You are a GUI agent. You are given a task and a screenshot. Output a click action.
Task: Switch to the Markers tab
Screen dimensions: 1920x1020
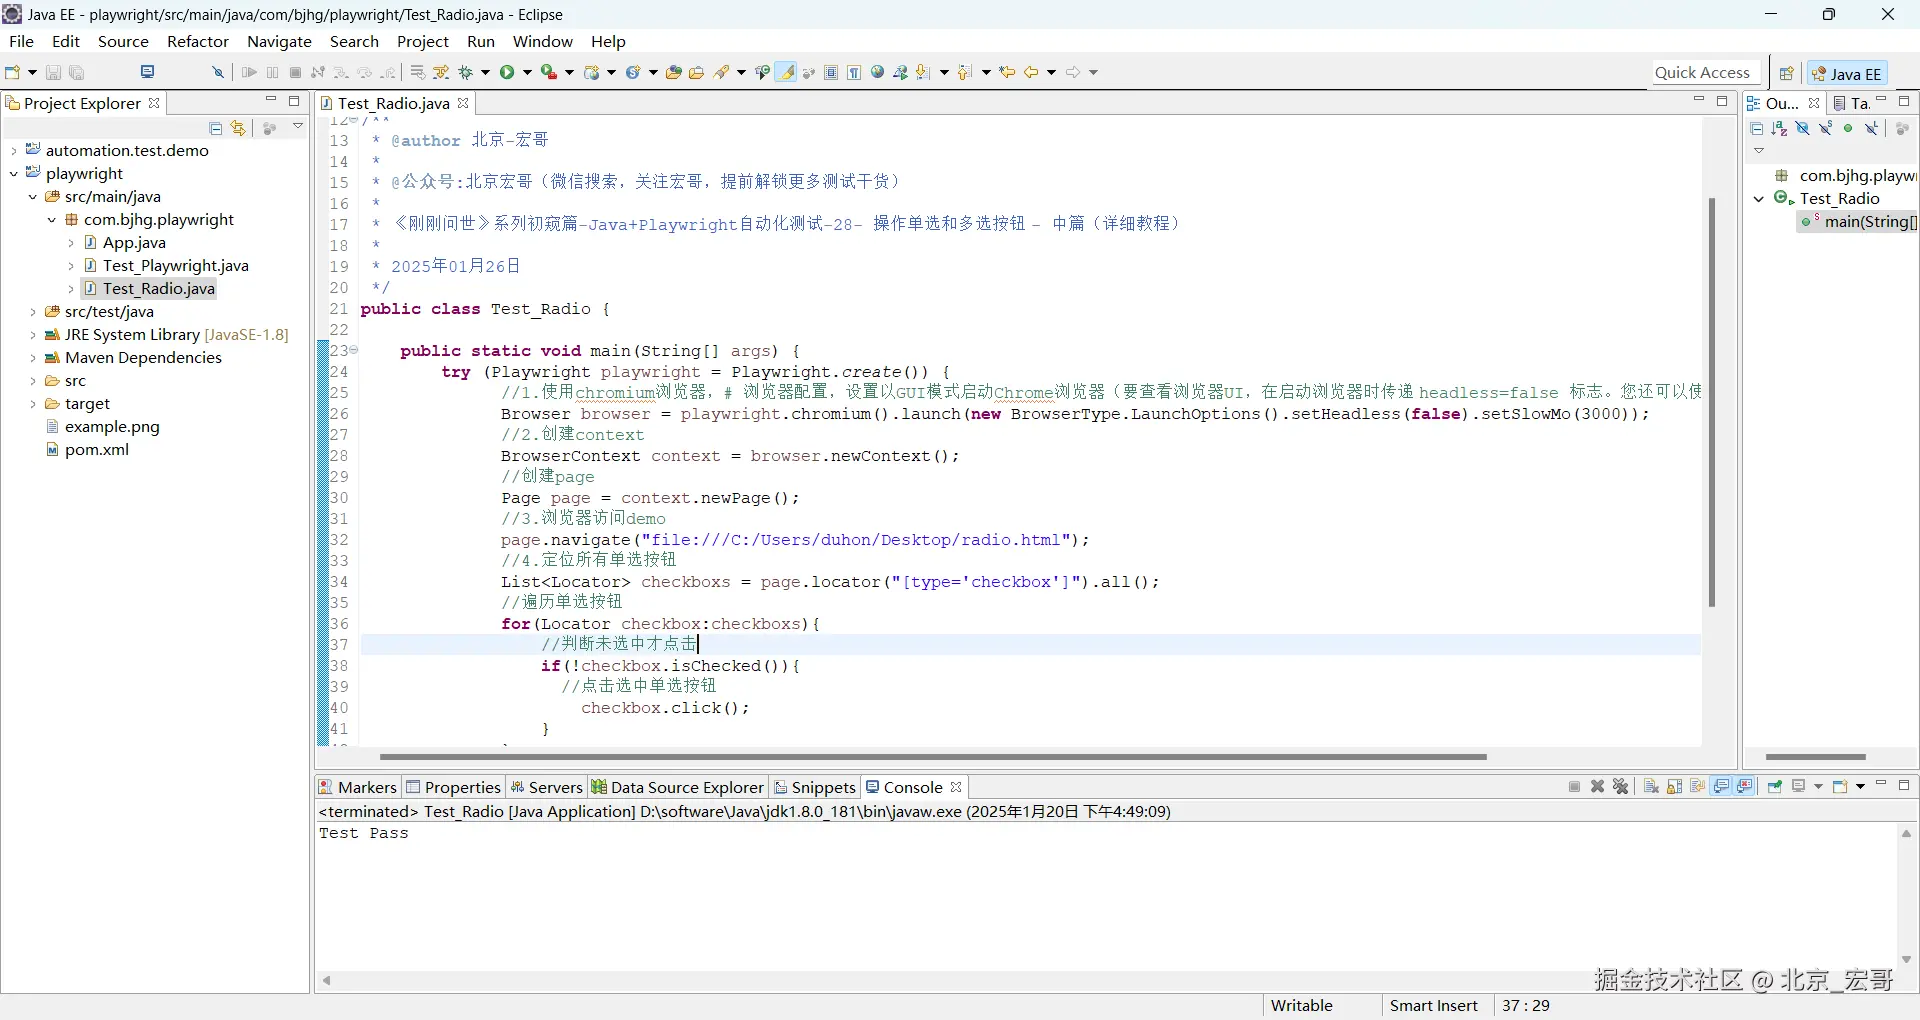pos(358,787)
